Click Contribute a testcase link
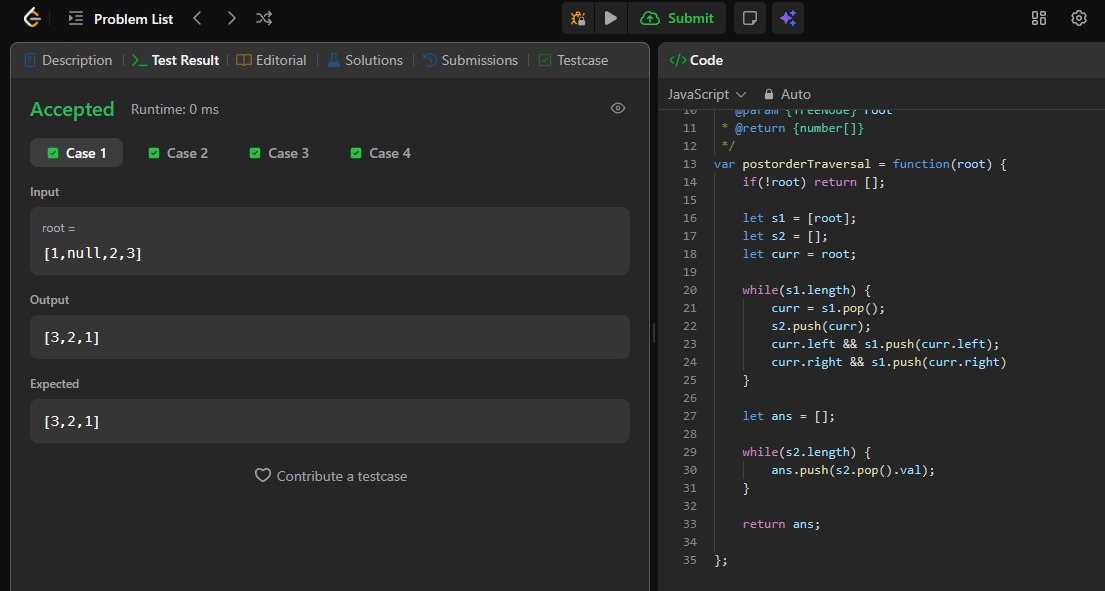Image resolution: width=1105 pixels, height=591 pixels. 331,476
